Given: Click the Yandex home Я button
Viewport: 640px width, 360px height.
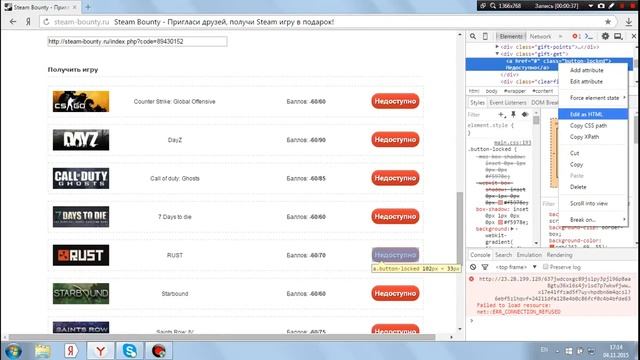Looking at the screenshot, I should click(28, 22).
